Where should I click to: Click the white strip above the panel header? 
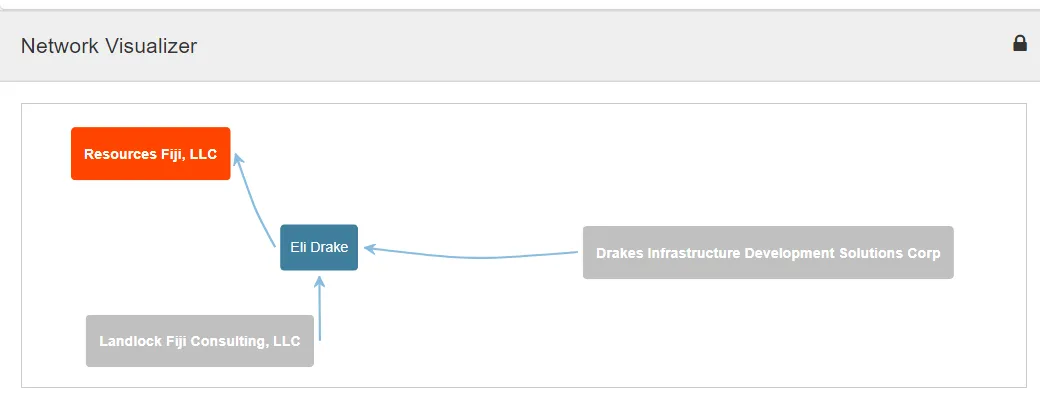(x=520, y=4)
